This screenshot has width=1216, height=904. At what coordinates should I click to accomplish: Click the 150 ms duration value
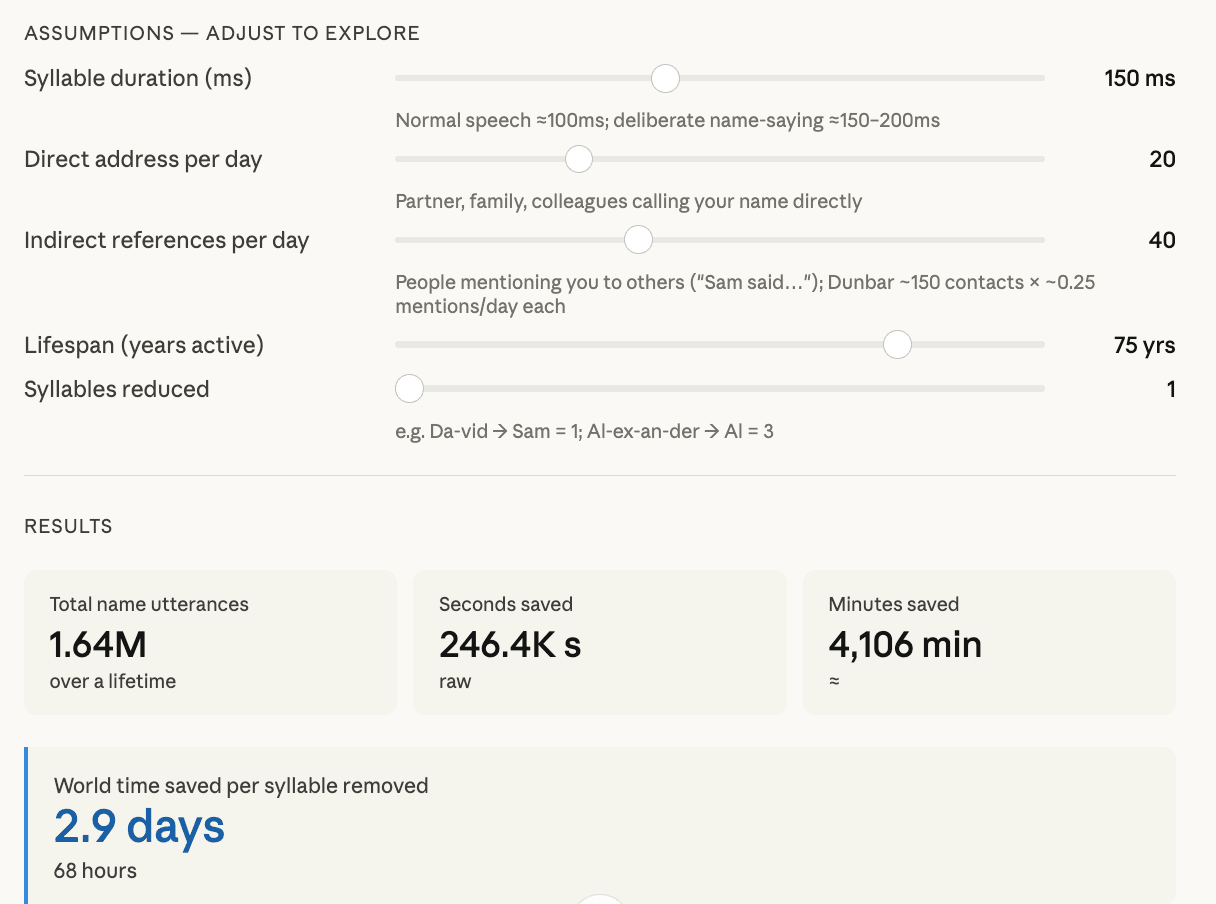coord(1139,78)
